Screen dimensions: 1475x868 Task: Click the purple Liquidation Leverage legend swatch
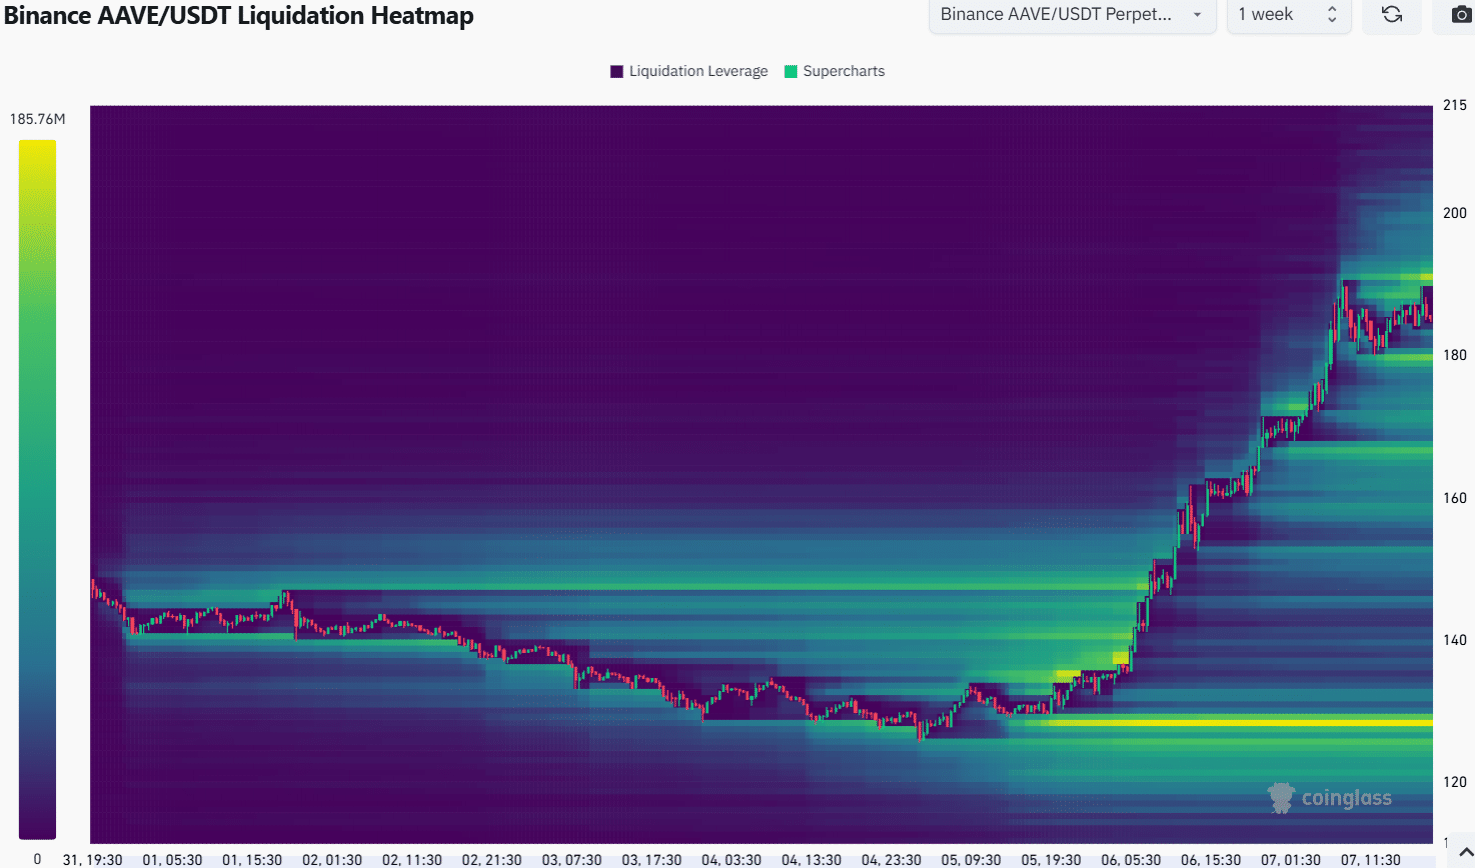[x=617, y=71]
